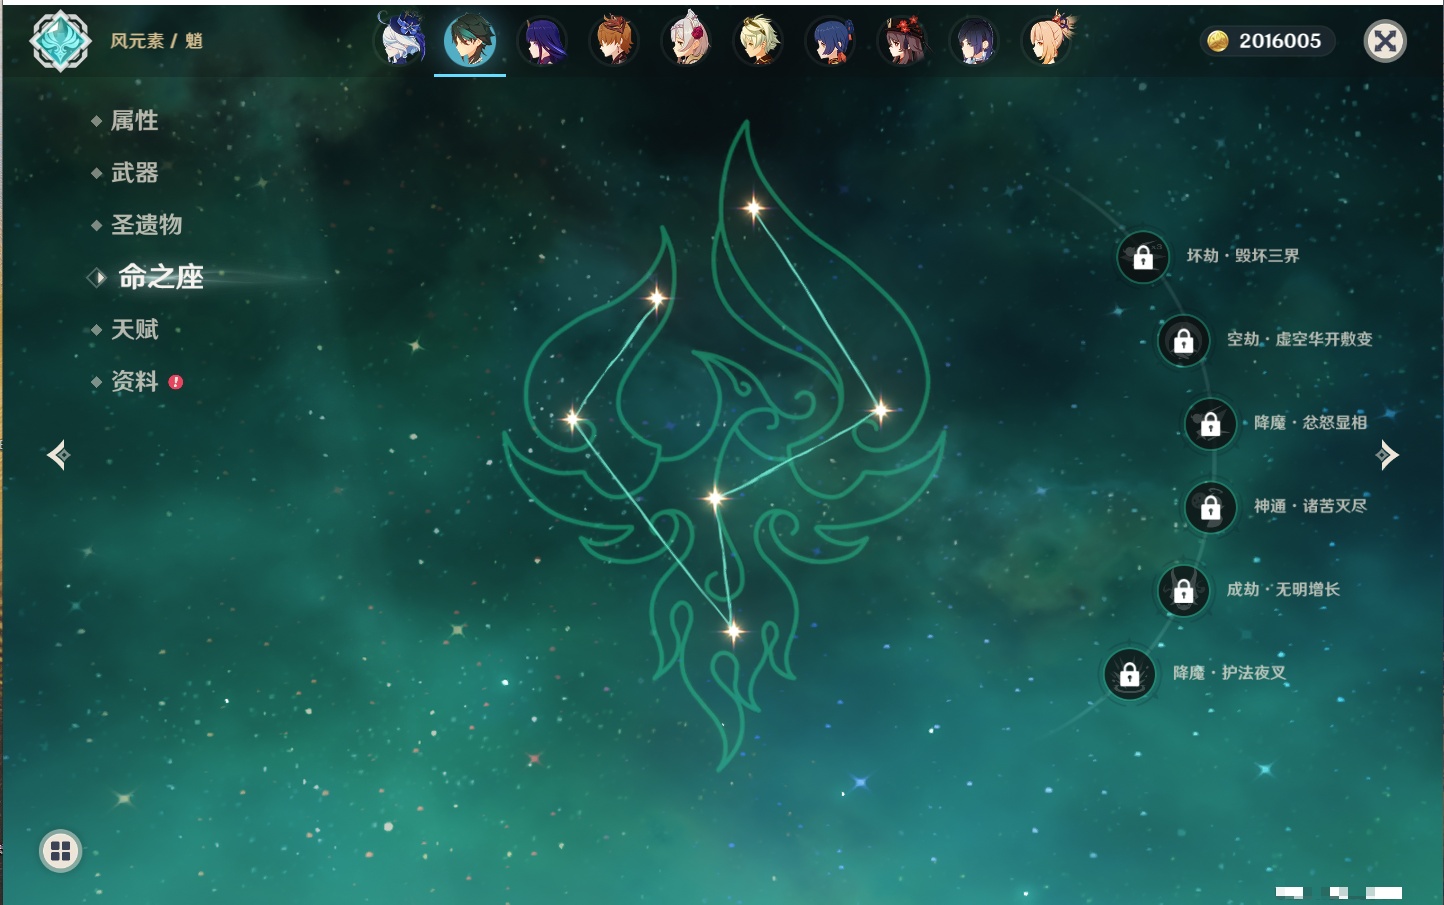This screenshot has height=905, width=1444.
Task: Select the blond-haired character in sixth slot
Action: click(759, 41)
